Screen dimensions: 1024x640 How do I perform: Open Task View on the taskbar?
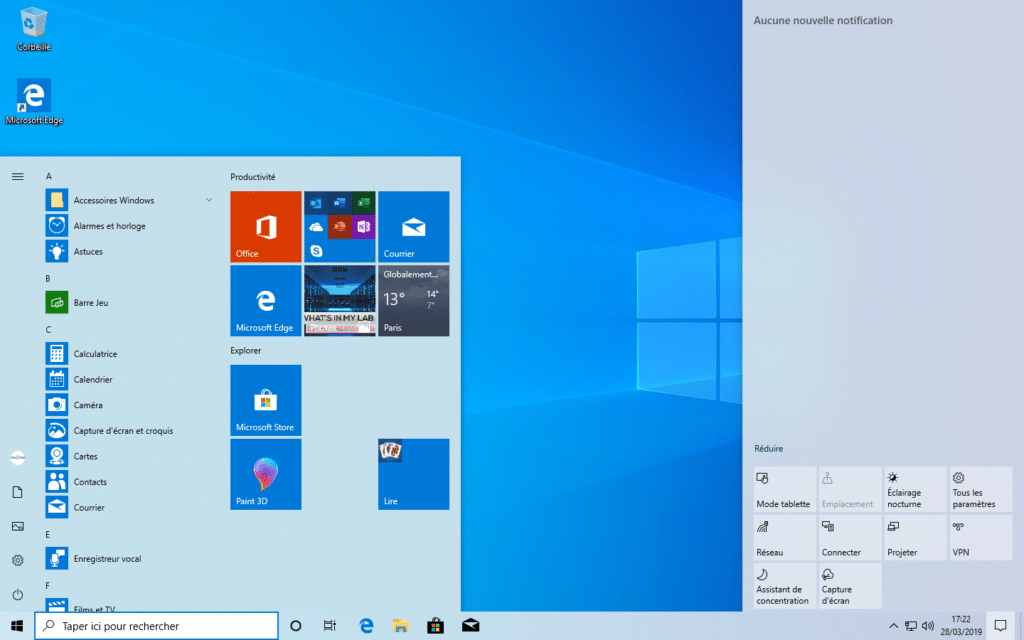click(330, 626)
